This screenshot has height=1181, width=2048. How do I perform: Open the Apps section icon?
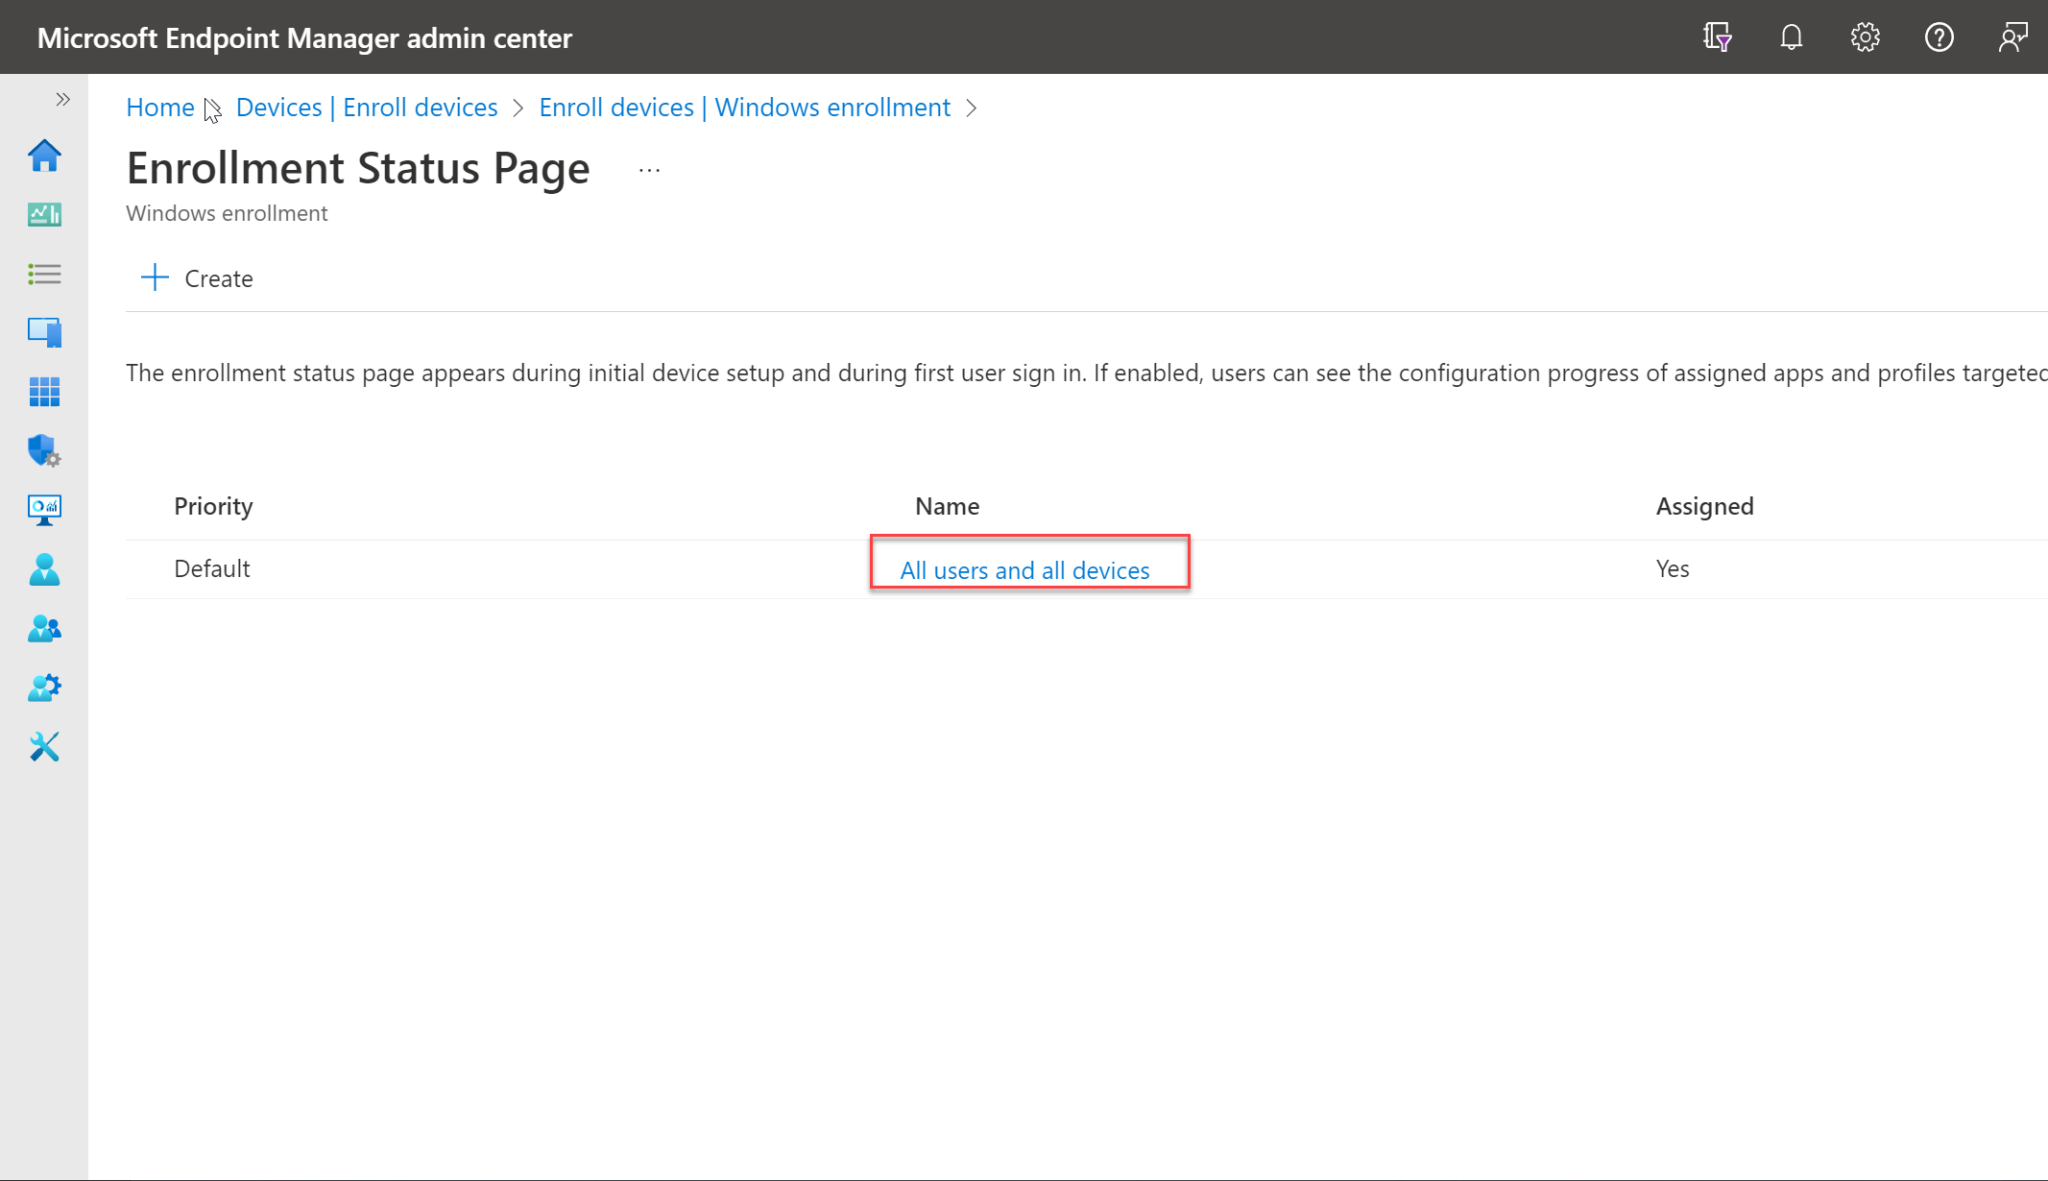[44, 391]
